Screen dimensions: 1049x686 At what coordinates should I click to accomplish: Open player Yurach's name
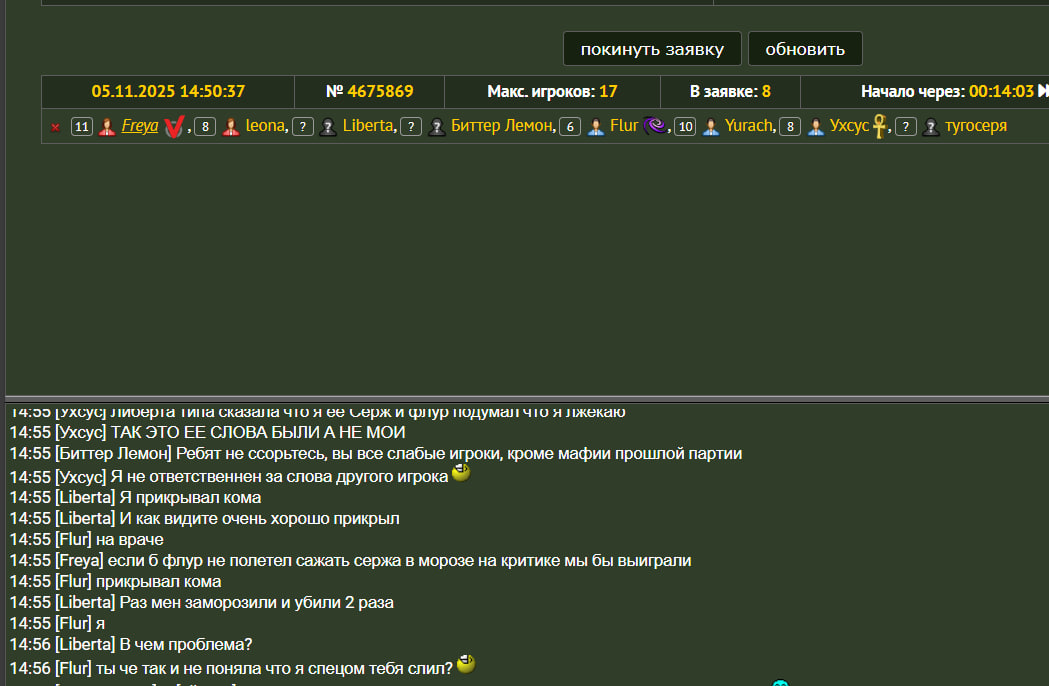[749, 126]
